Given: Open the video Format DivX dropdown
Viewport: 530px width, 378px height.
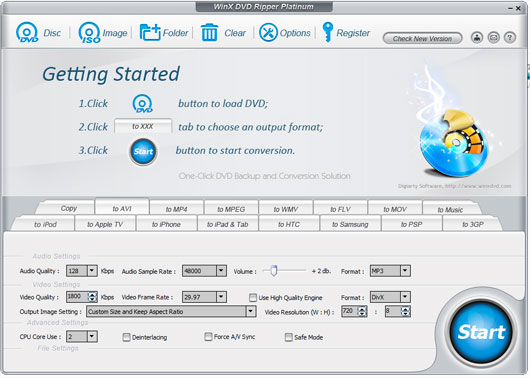Looking at the screenshot, I should pos(405,297).
